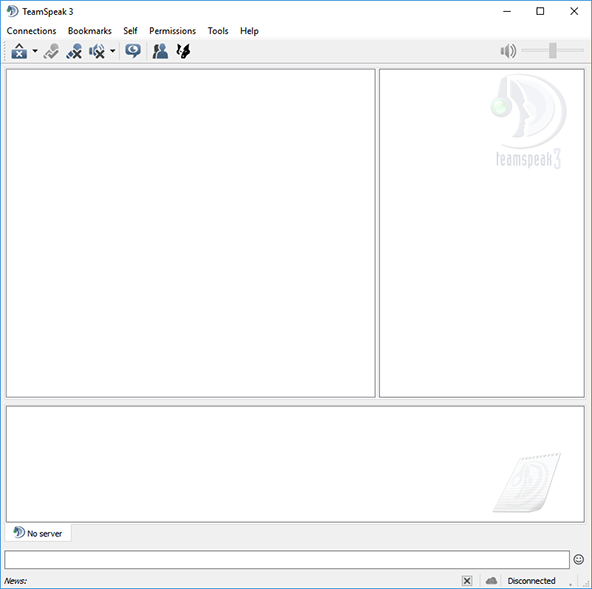Click the TeamSpeak 3 title bar icon
This screenshot has height=589, width=592.
(x=12, y=11)
